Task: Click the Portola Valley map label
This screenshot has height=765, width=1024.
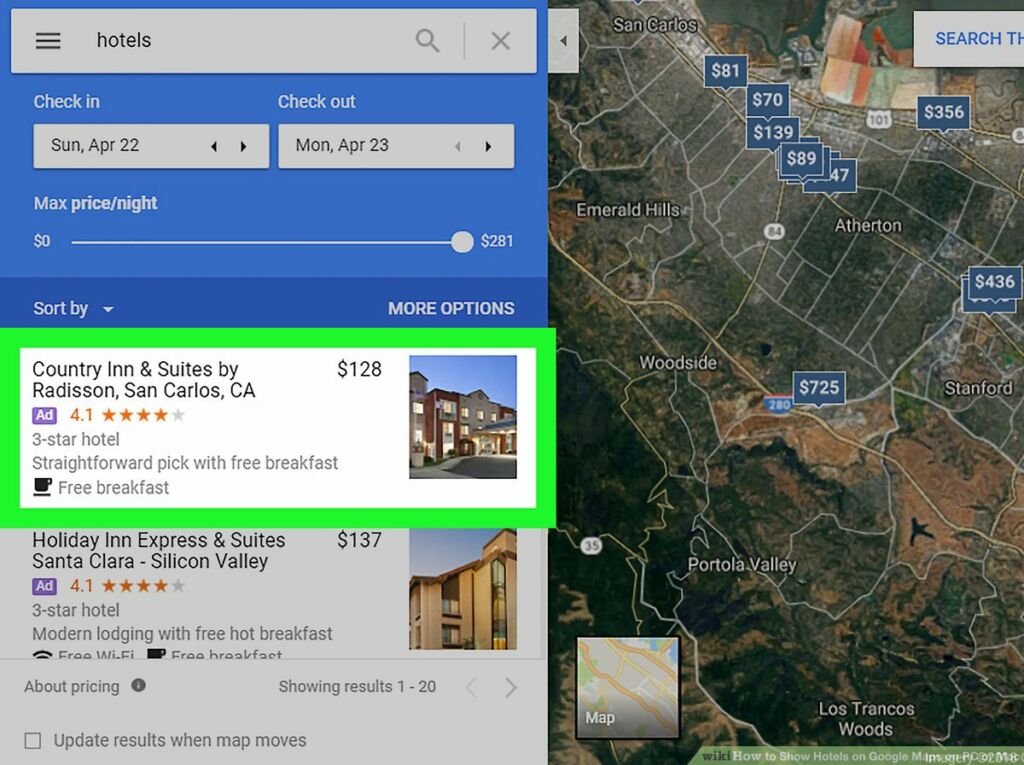Action: (742, 565)
